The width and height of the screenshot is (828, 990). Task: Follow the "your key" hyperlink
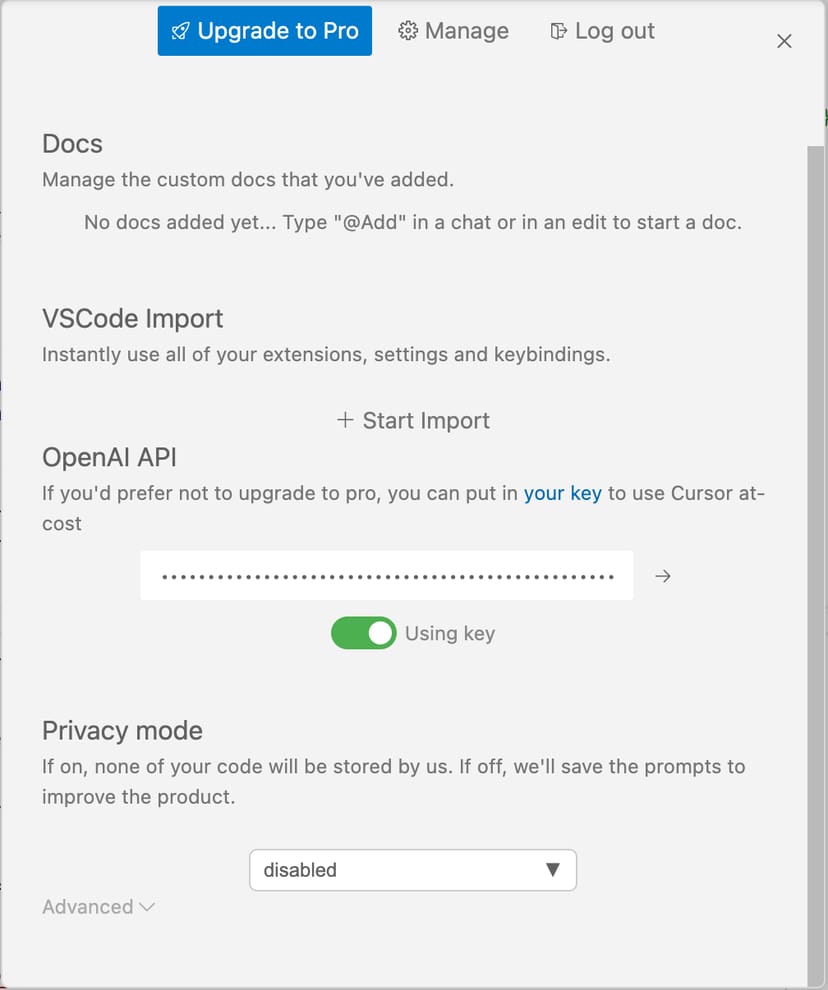tap(562, 493)
